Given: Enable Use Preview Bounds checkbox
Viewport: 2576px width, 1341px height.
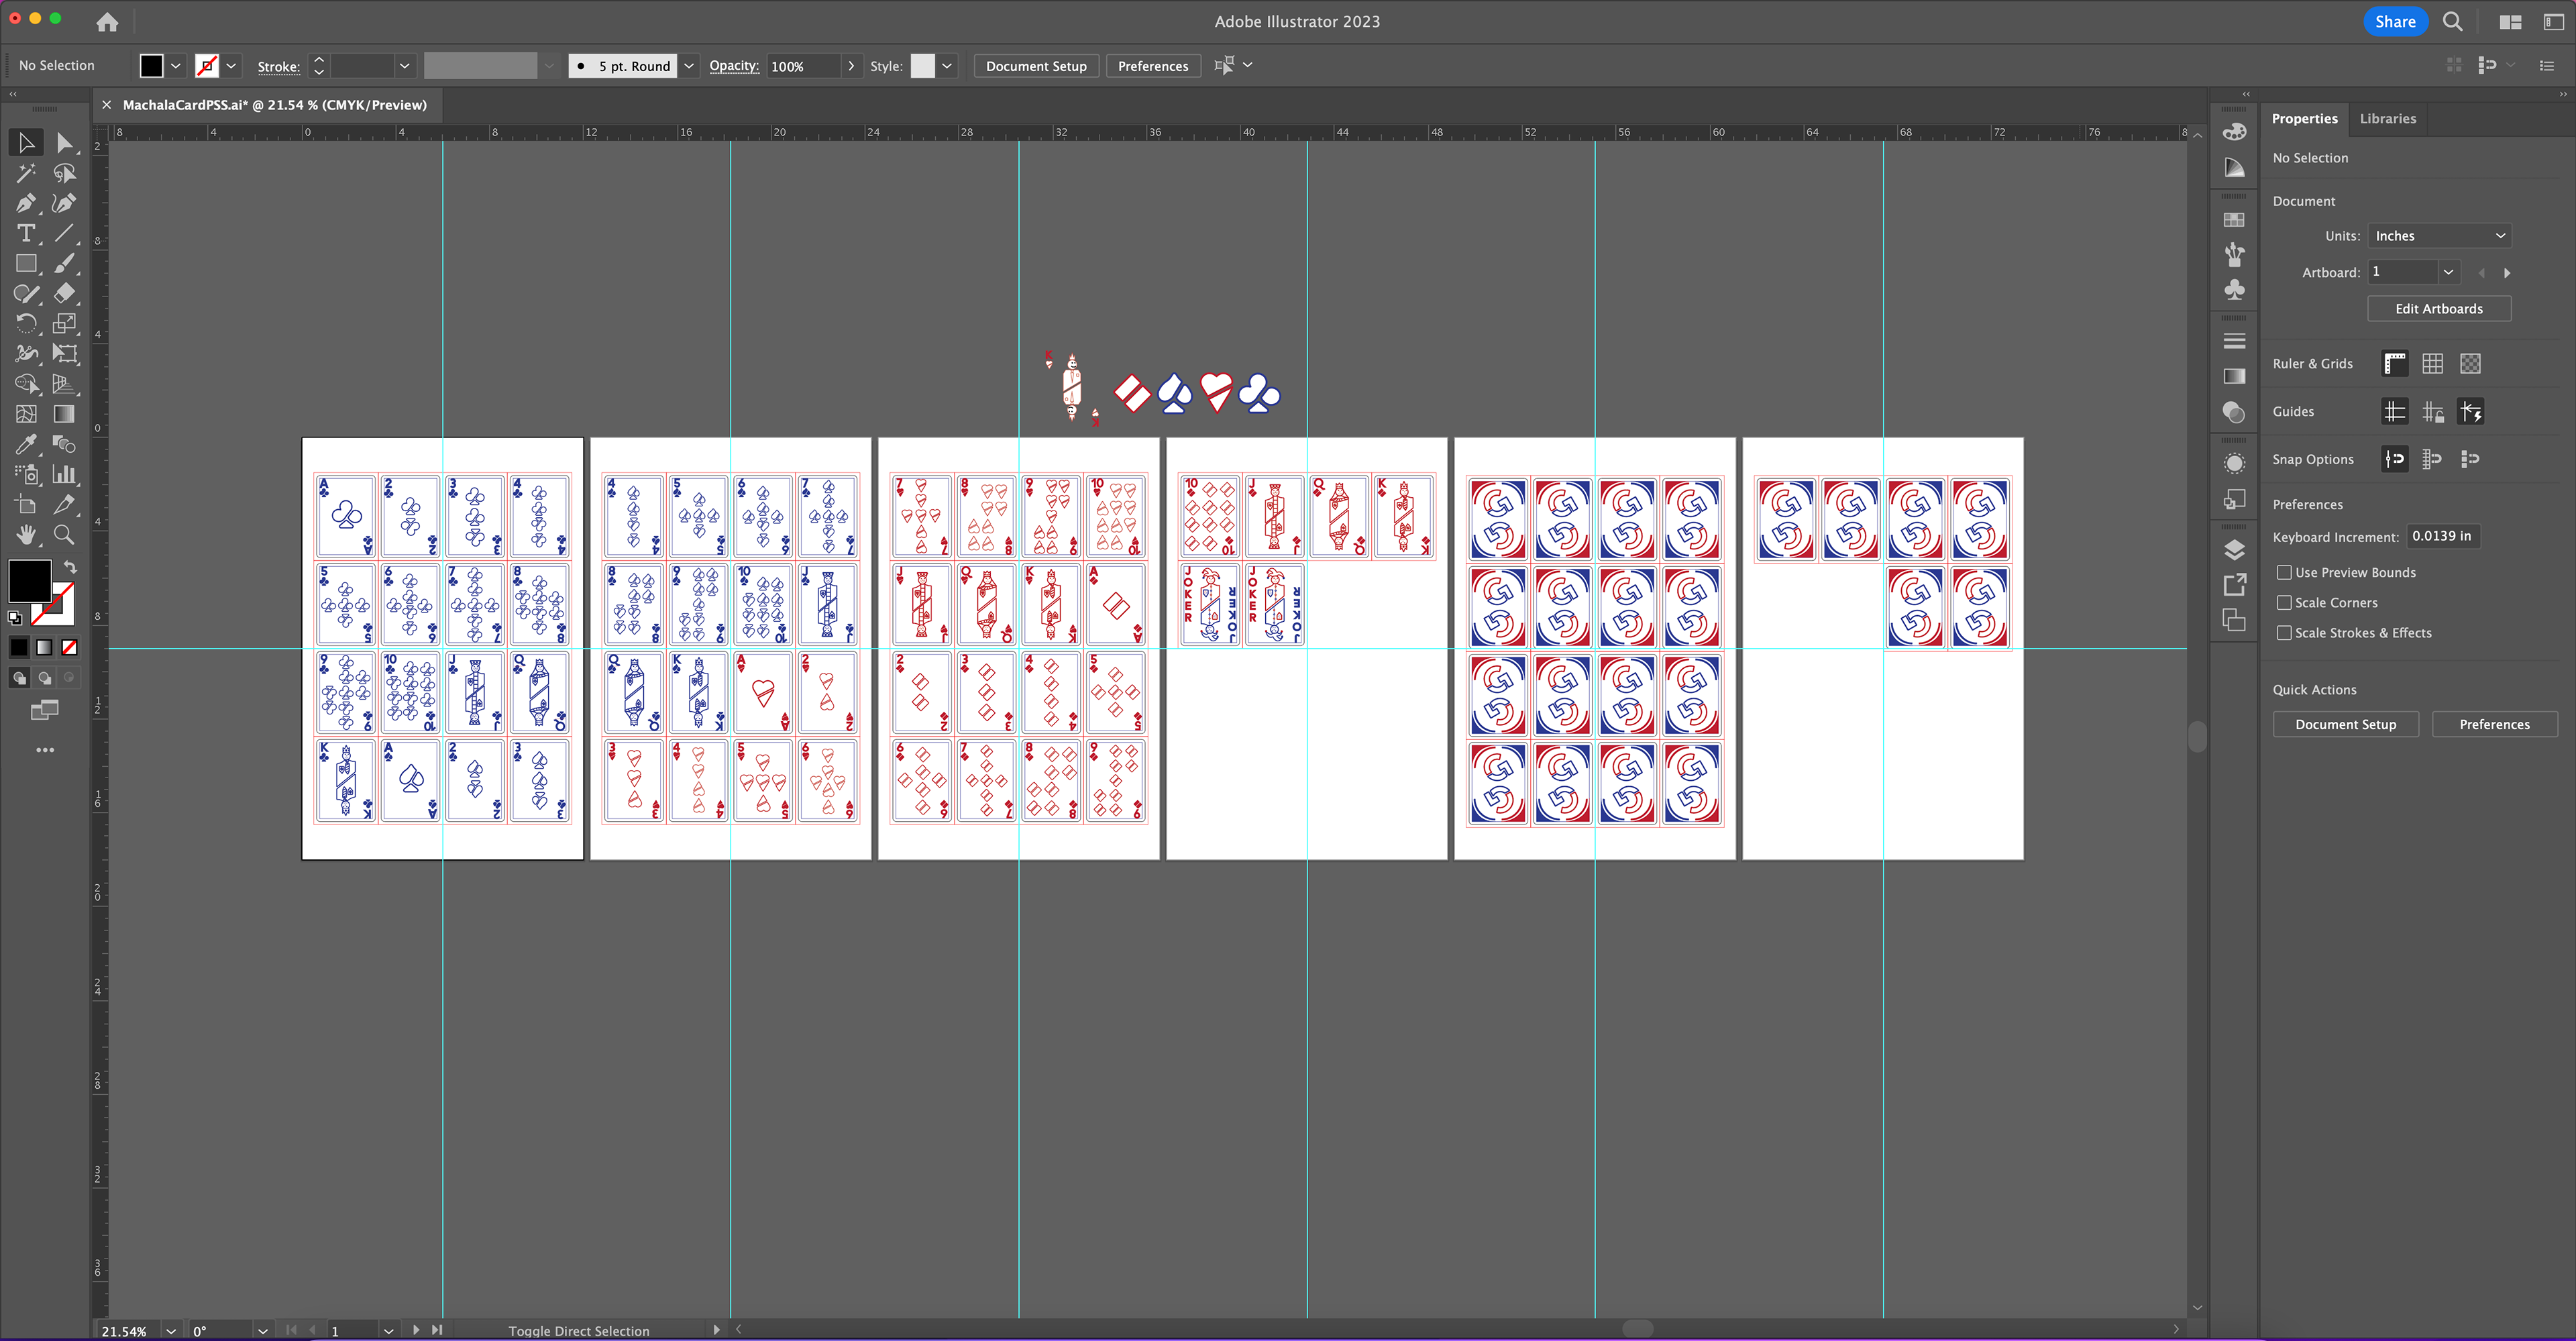Looking at the screenshot, I should point(2284,572).
